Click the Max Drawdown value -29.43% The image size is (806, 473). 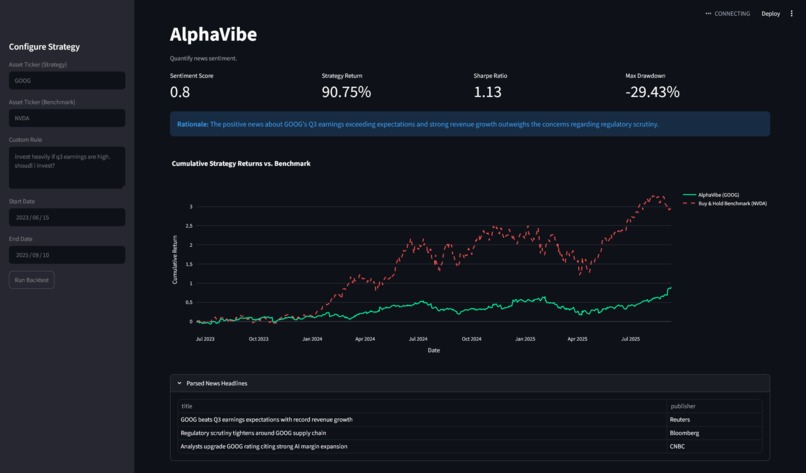click(x=652, y=92)
